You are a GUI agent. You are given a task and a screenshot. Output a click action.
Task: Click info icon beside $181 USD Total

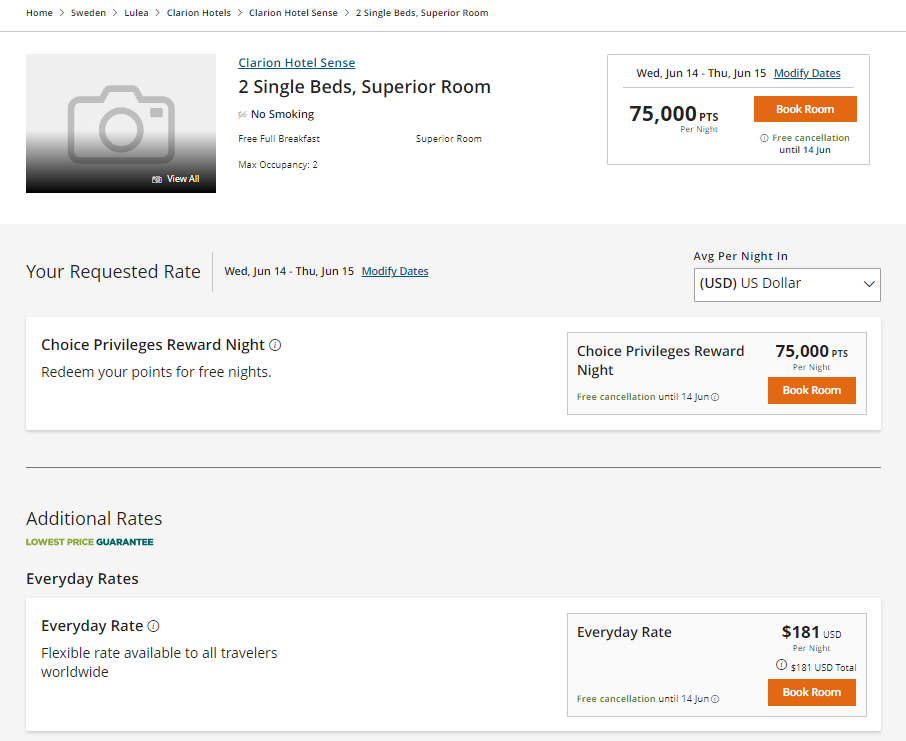point(781,665)
